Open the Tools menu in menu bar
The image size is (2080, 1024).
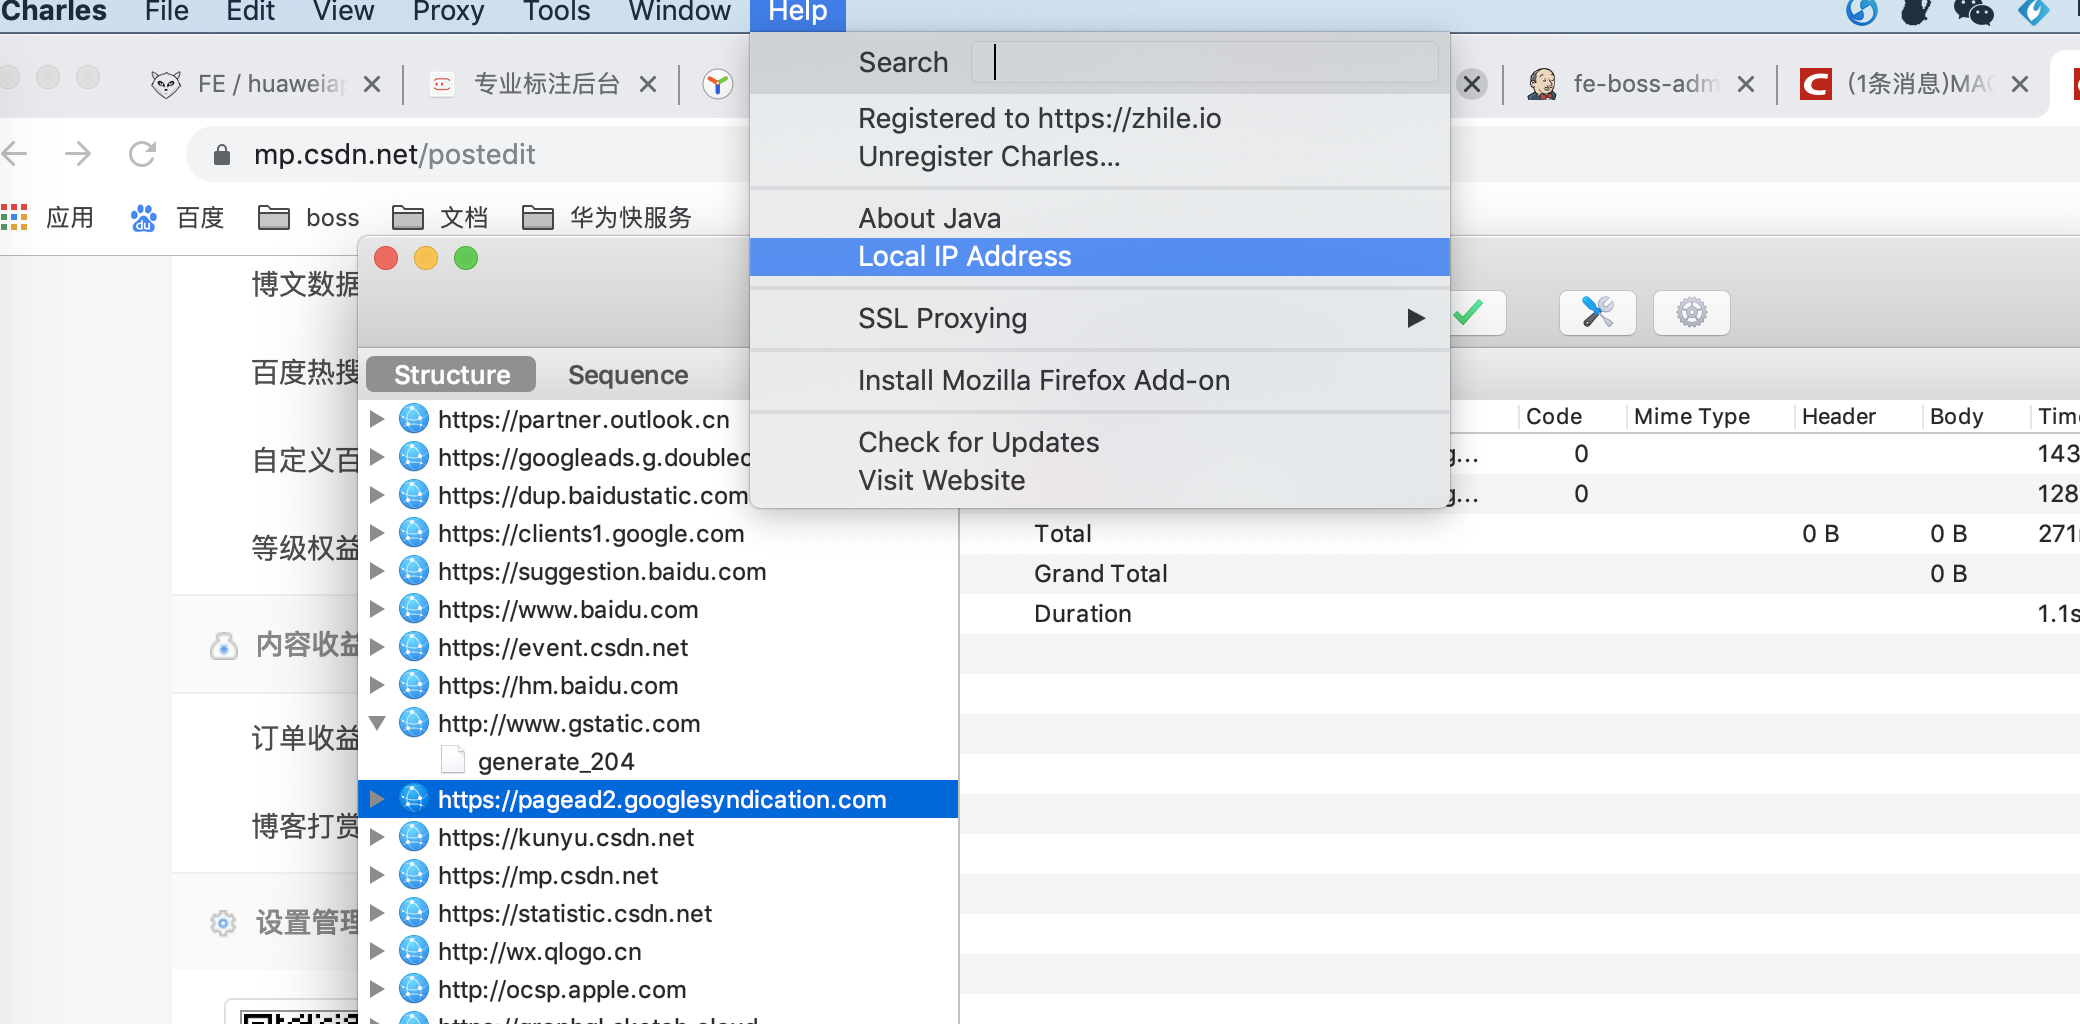(x=557, y=12)
